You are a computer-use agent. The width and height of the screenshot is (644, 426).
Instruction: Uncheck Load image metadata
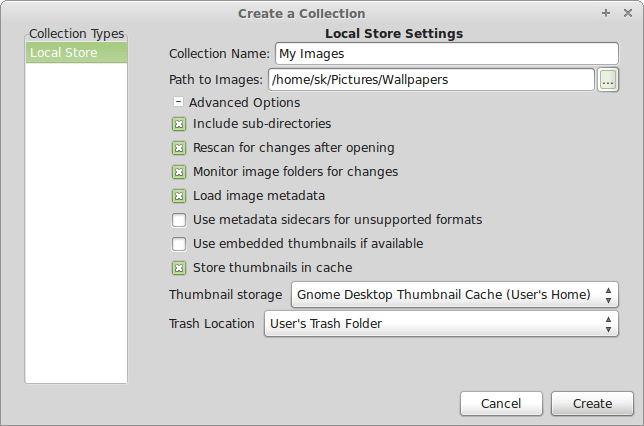179,196
